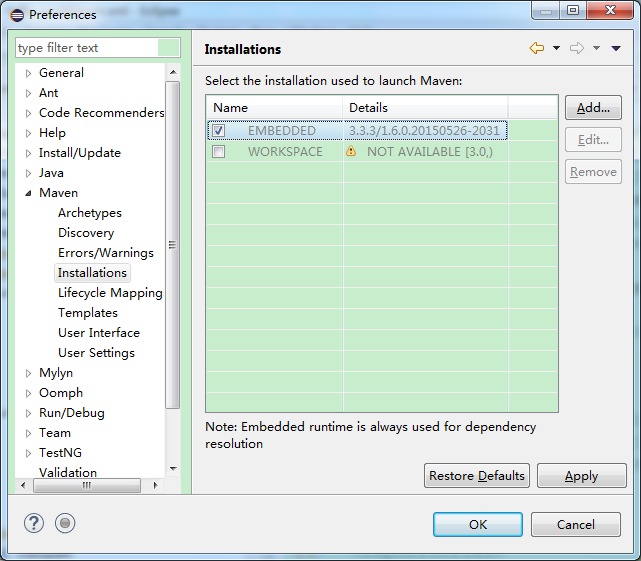This screenshot has width=641, height=561.
Task: Open User Settings under Maven
Action: pos(96,353)
